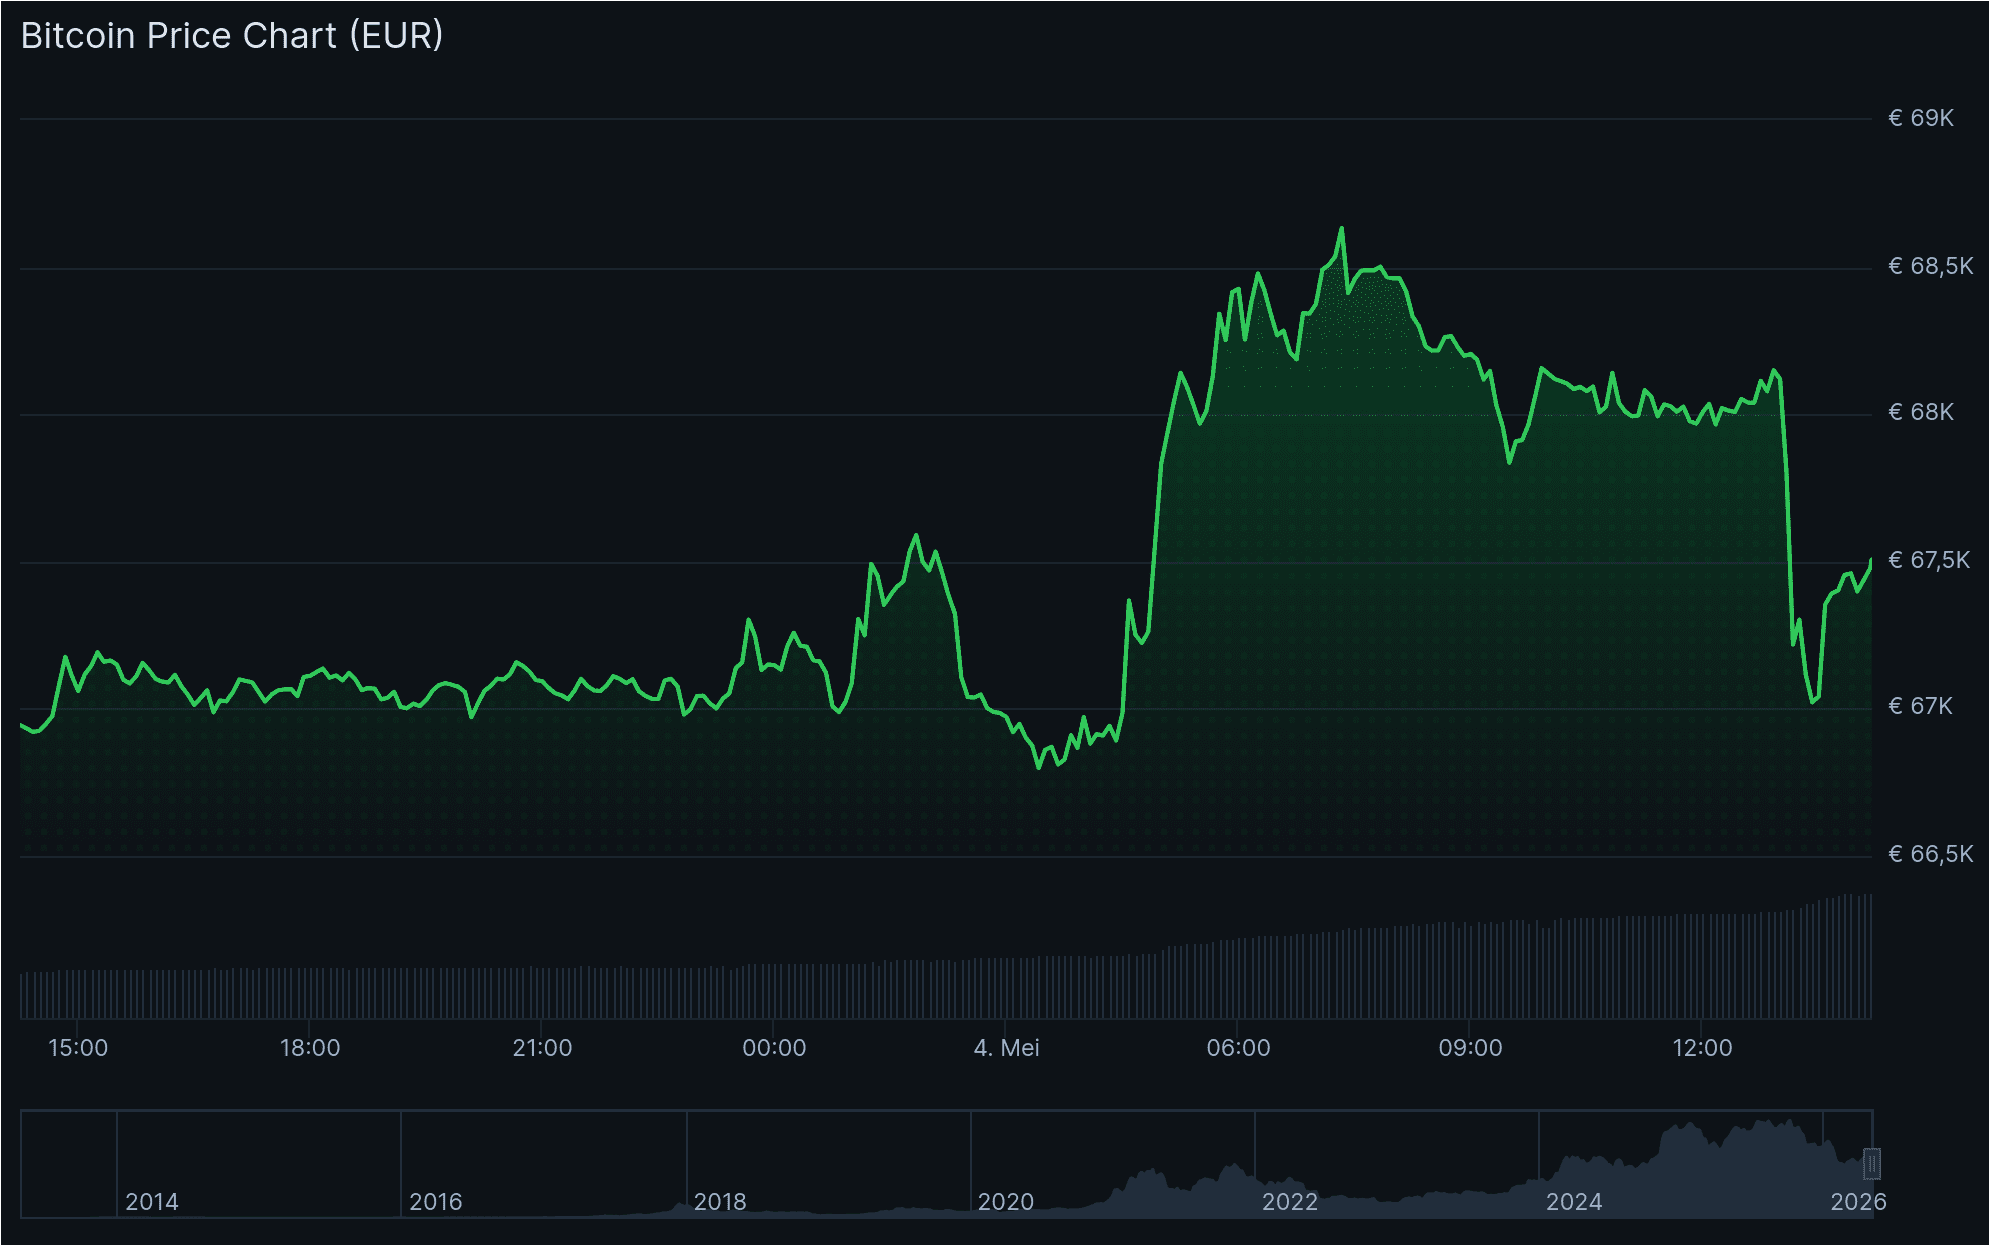Click the € 67,5K price axis label

(x=1928, y=560)
